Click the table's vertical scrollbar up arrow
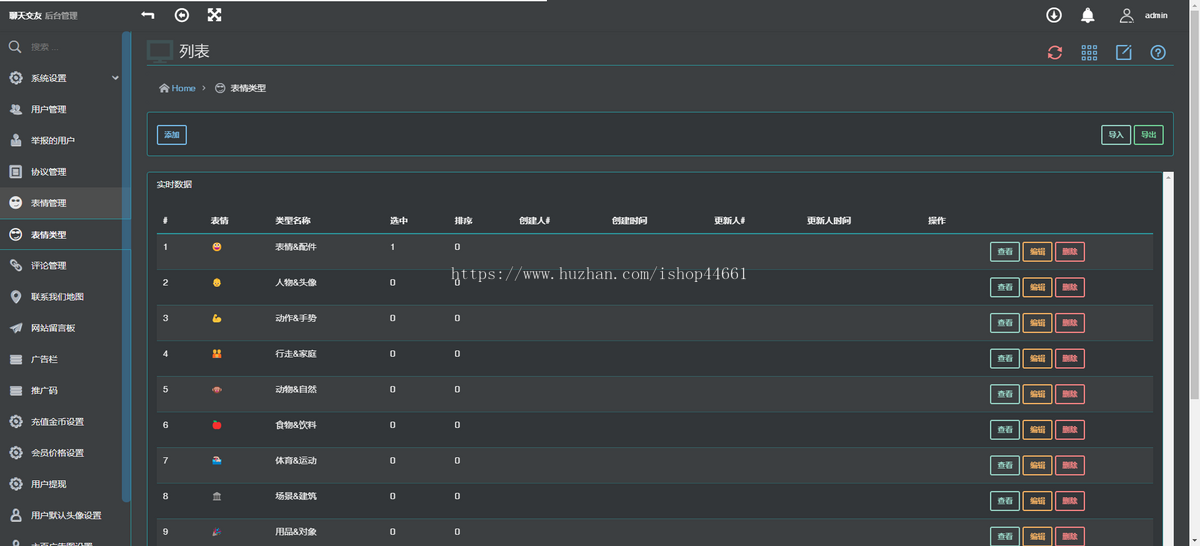The width and height of the screenshot is (1200, 546). pos(1168,178)
